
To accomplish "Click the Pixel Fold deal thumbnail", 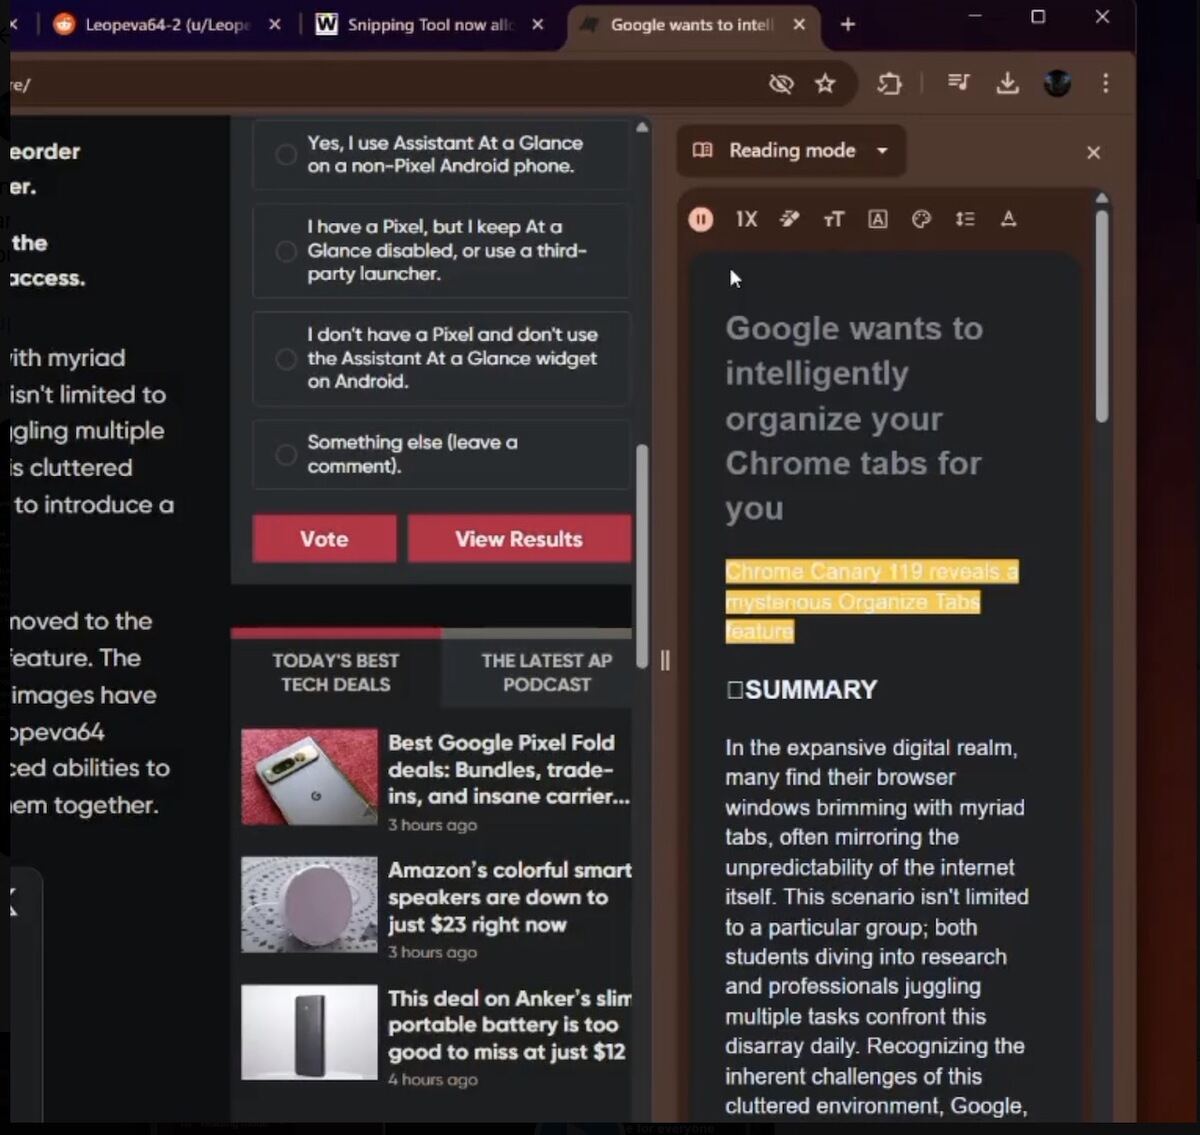I will click(309, 777).
